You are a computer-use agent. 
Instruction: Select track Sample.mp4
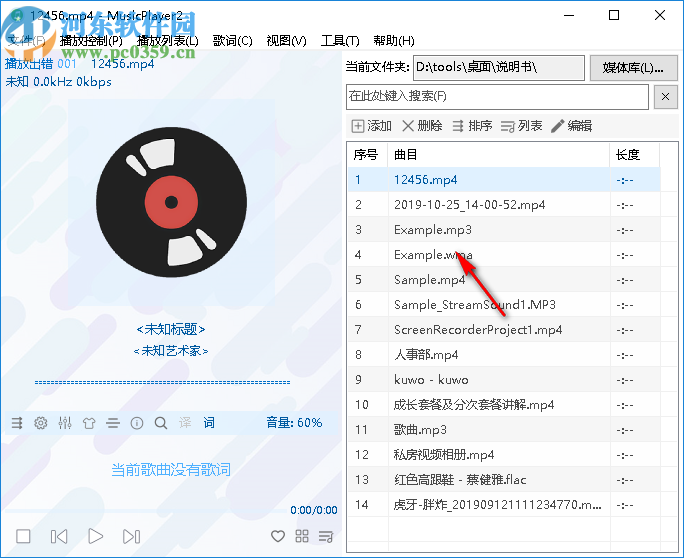504,279
